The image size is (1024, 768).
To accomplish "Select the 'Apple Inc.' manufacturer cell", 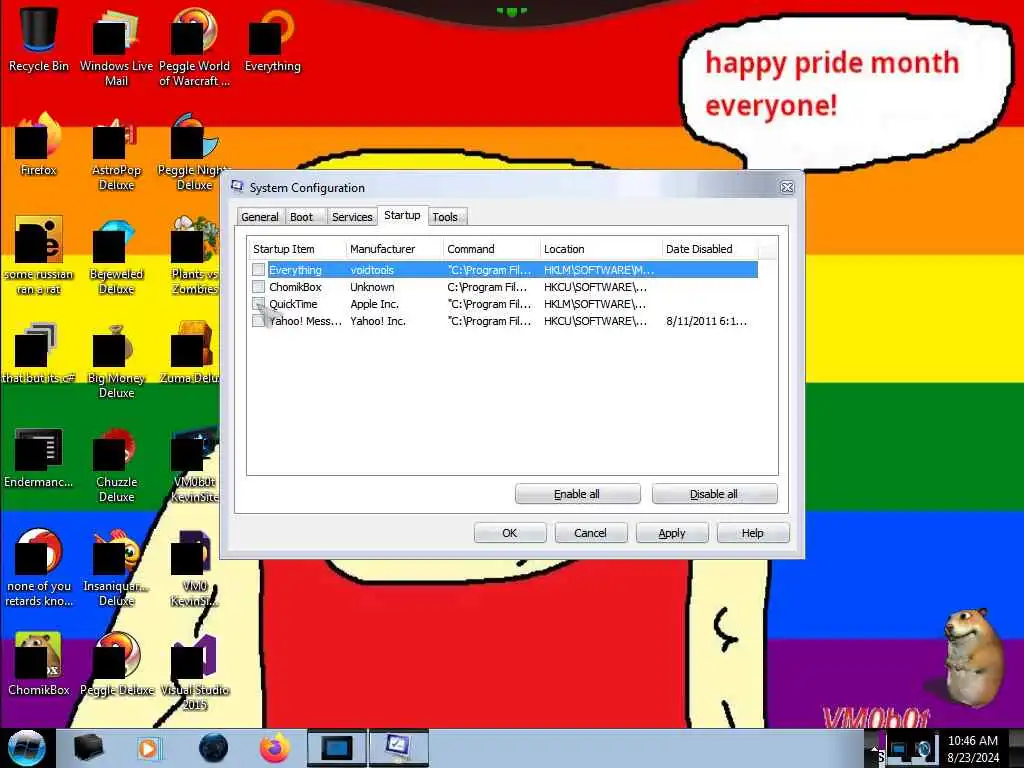I will (x=375, y=304).
